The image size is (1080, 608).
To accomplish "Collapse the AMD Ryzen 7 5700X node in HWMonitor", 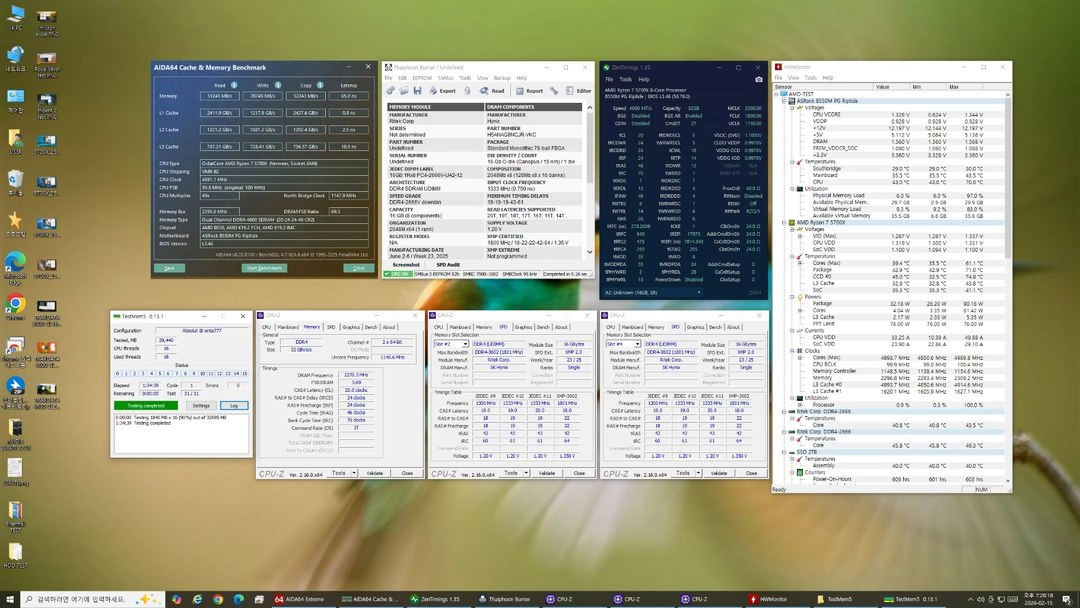I will [785, 222].
